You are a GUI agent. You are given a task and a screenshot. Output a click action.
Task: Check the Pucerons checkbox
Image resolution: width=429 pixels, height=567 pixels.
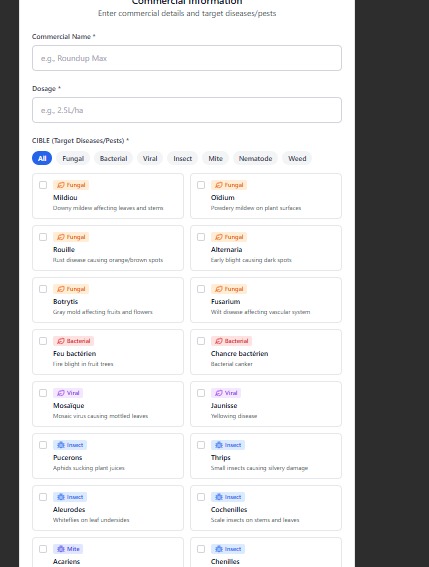(43, 445)
